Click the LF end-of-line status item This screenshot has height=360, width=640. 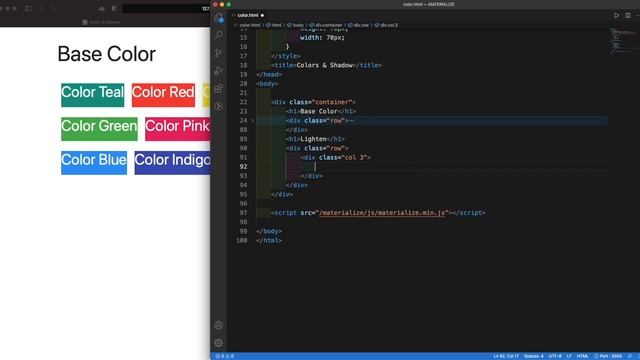tap(569, 356)
